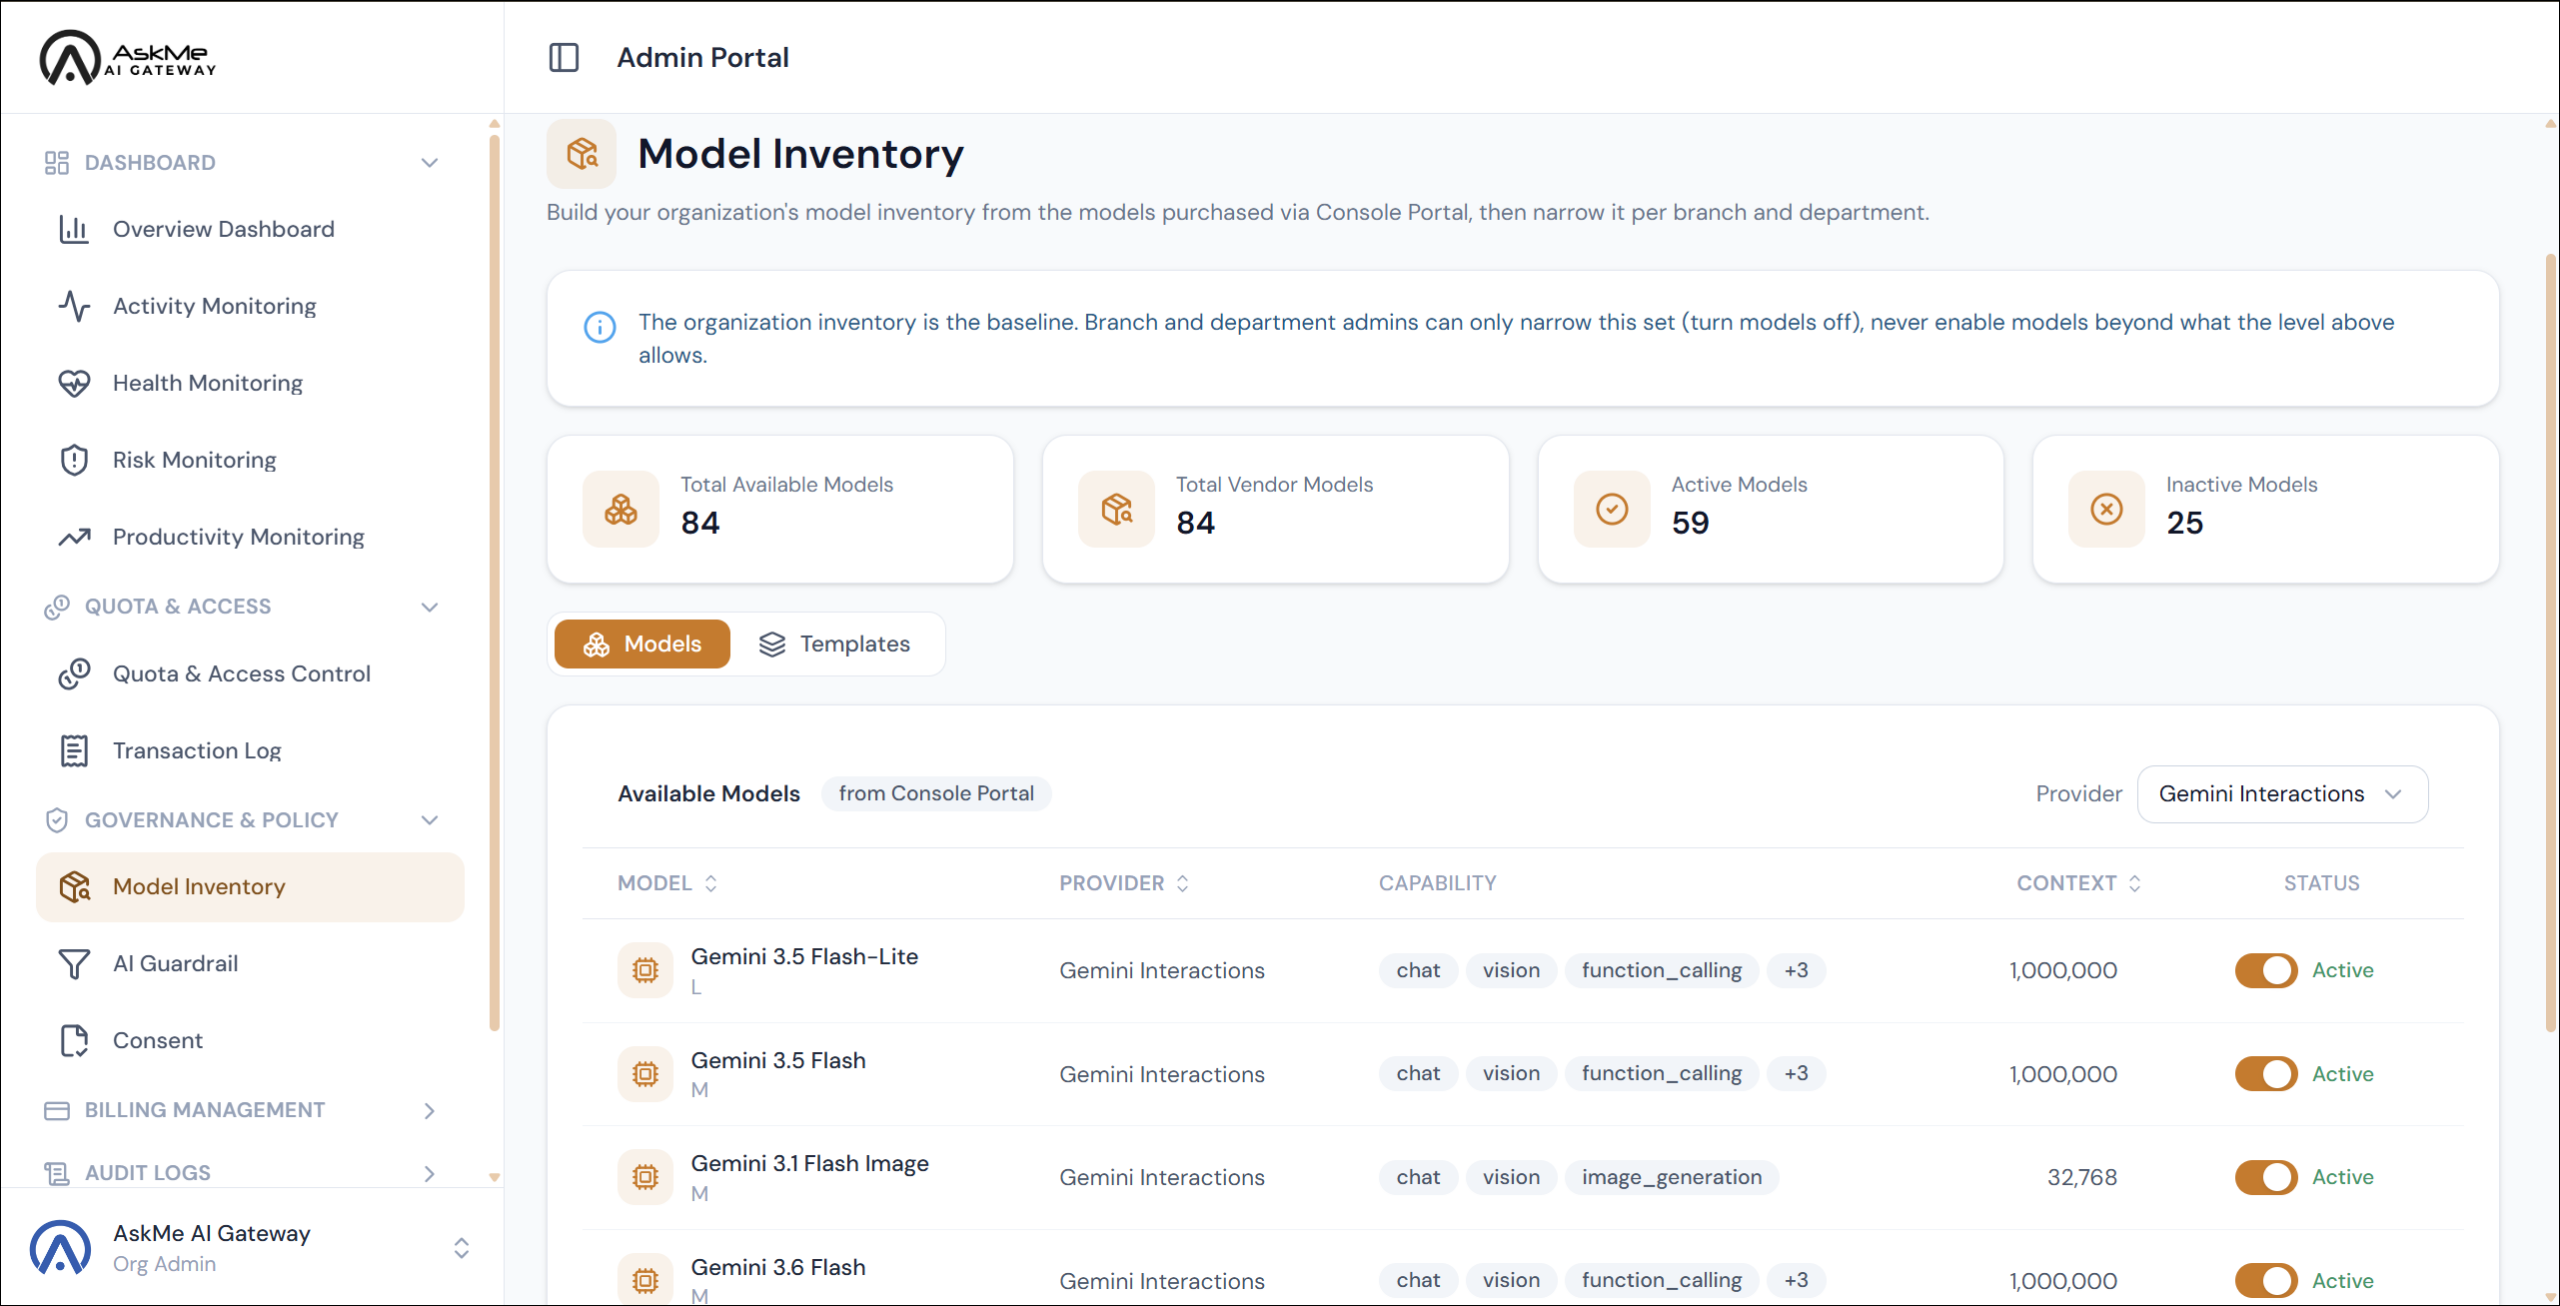Click the vision tag on Gemini 3.5 Flash
The image size is (2560, 1306).
(x=1511, y=1074)
